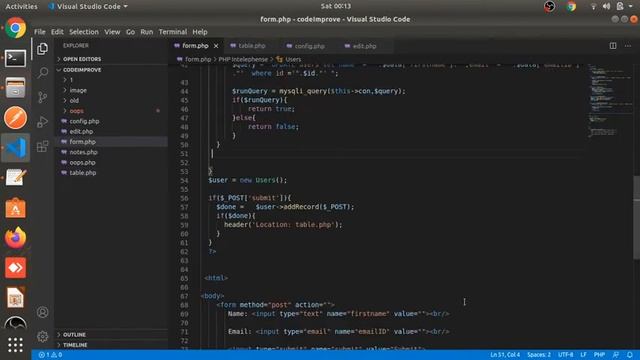Open the volume indicator in top bar
Image resolution: width=640 pixels, height=360 pixels.
pyautogui.click(x=606, y=6)
